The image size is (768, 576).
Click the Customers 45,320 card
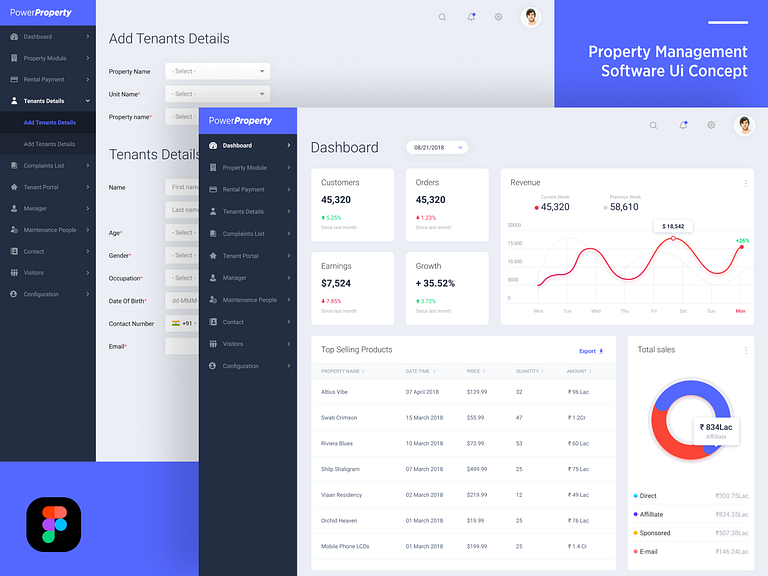click(x=353, y=205)
